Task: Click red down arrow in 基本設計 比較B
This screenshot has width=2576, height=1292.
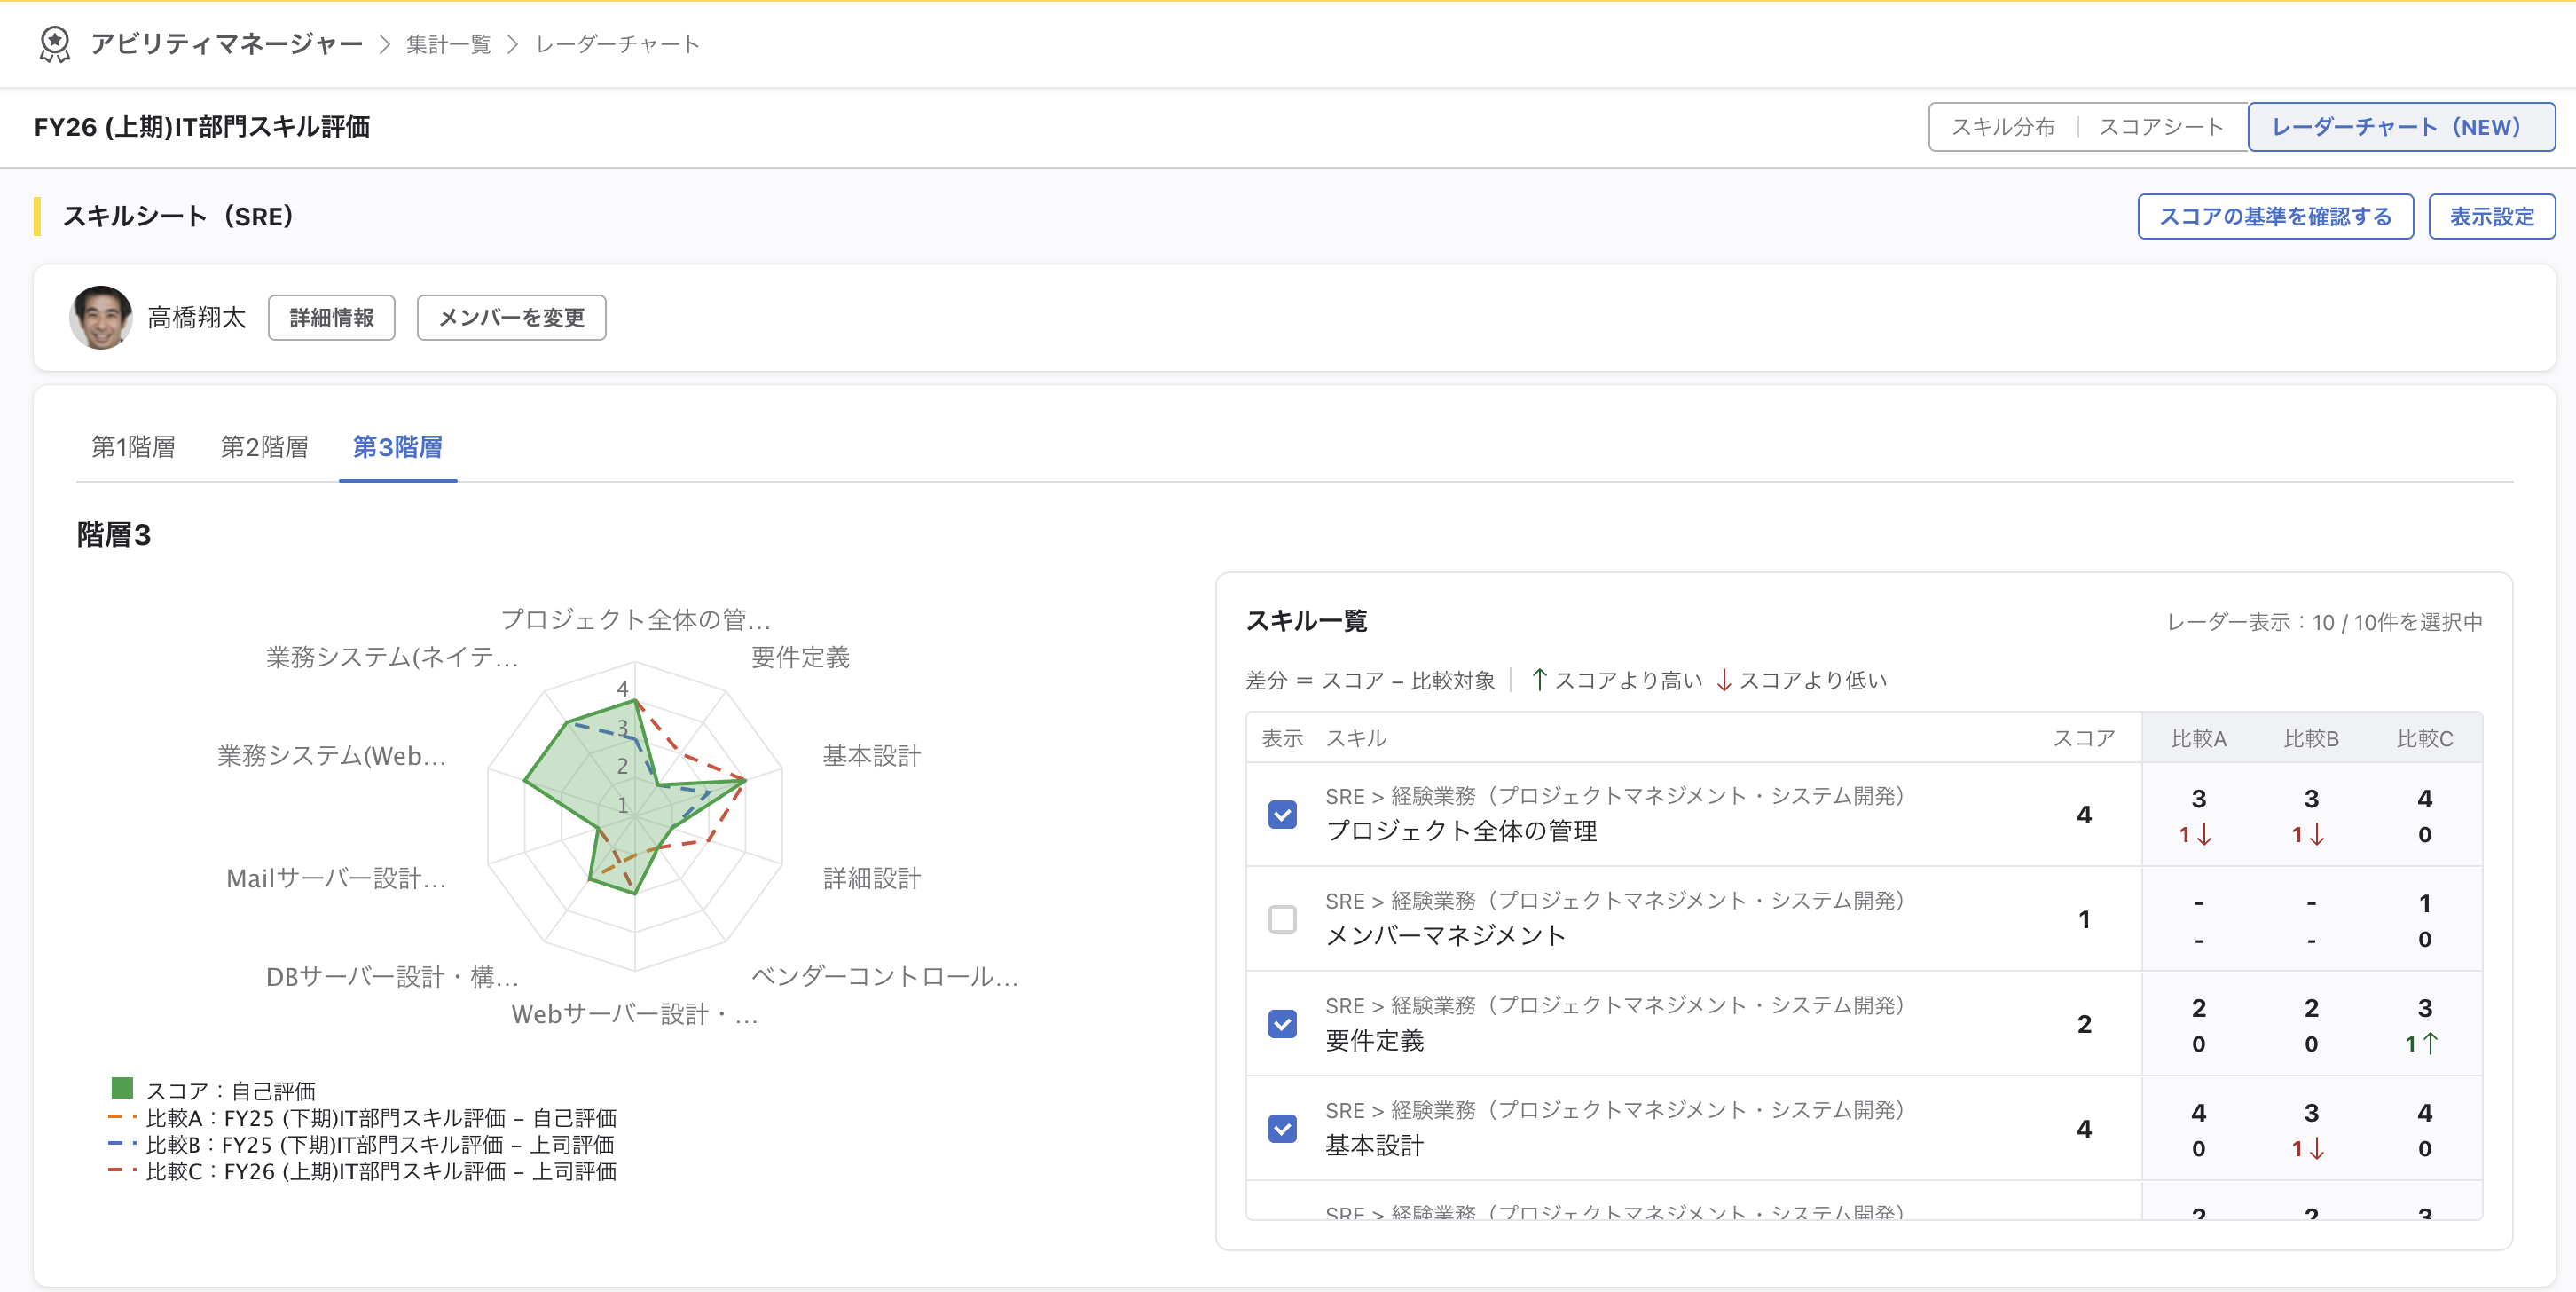Action: (x=2317, y=1149)
